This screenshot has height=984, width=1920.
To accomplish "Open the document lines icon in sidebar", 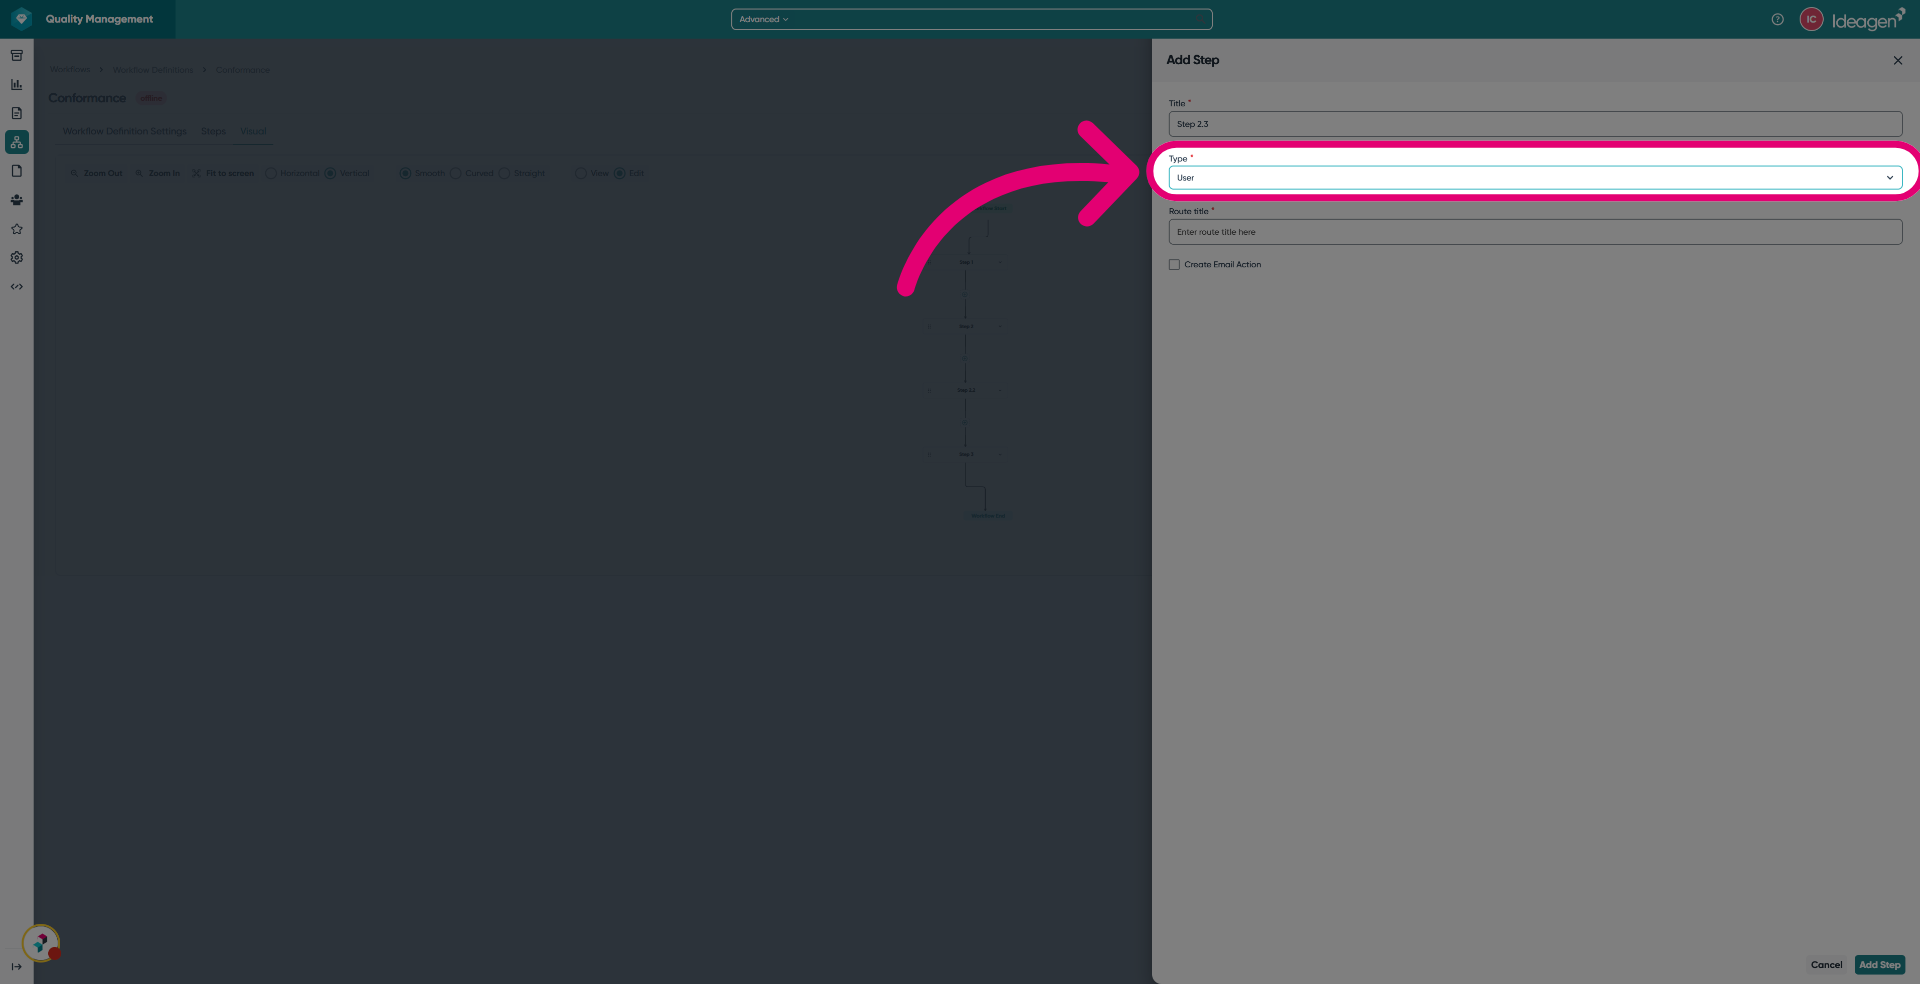I will point(17,113).
